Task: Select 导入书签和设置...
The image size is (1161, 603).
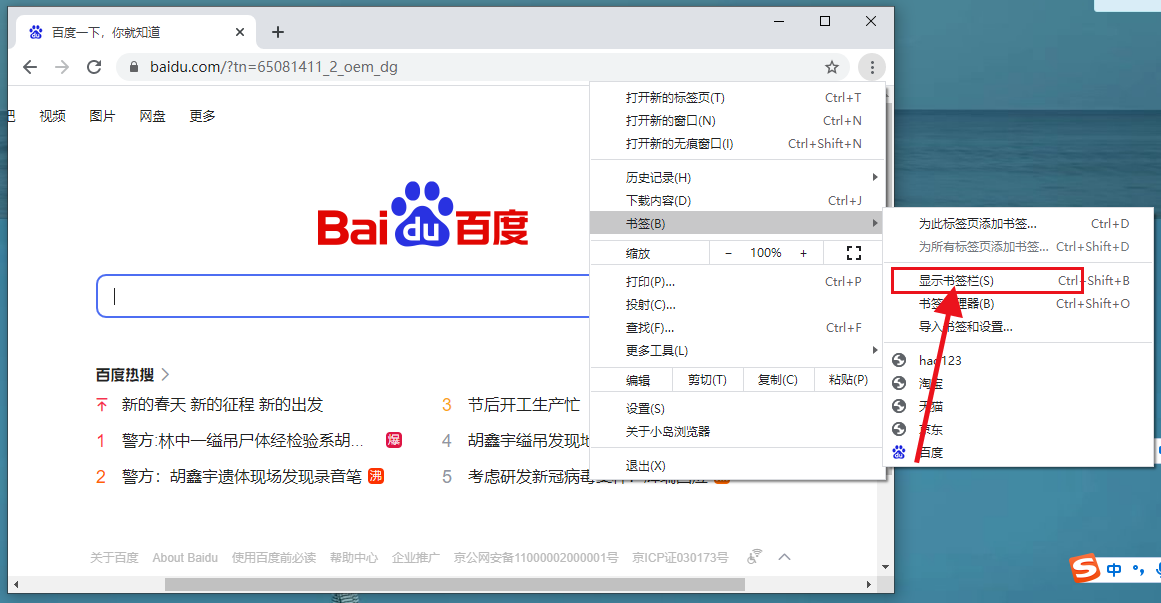Action: coord(1018,327)
